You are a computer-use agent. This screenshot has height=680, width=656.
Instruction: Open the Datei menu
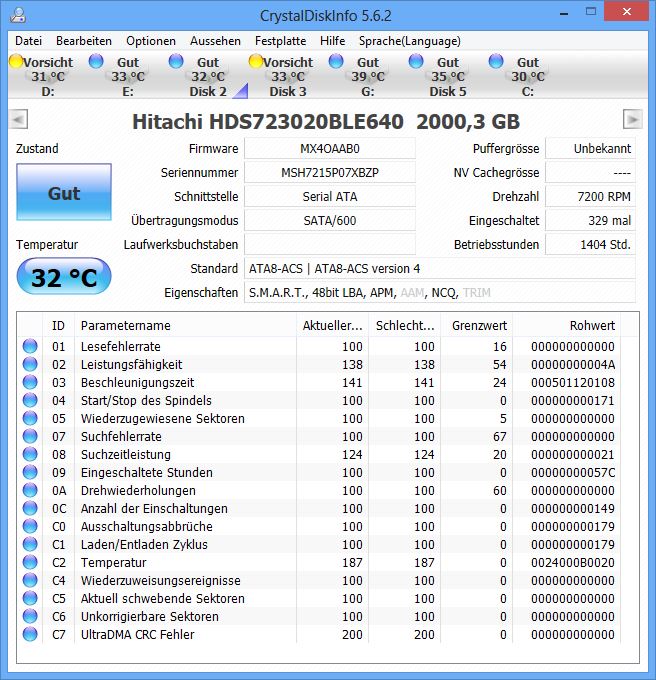(x=29, y=41)
